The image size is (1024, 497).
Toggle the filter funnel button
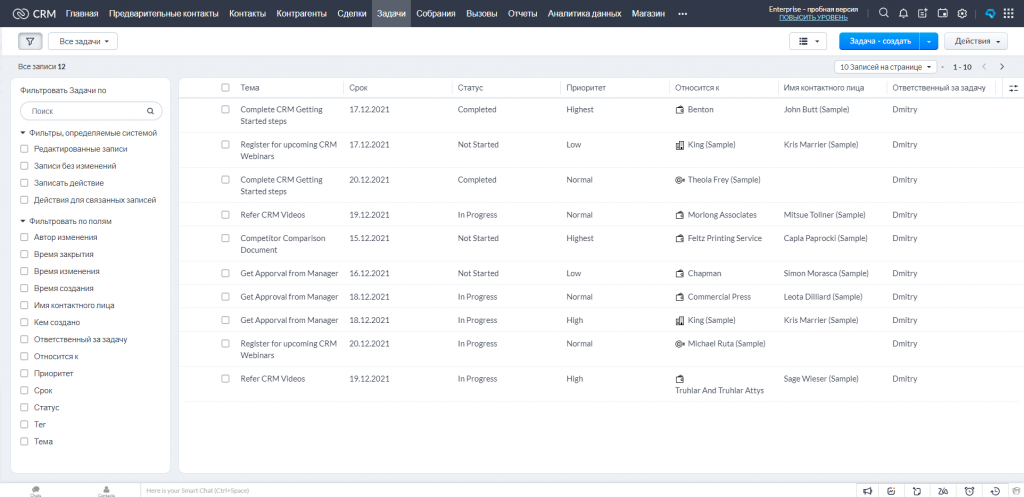(x=30, y=41)
